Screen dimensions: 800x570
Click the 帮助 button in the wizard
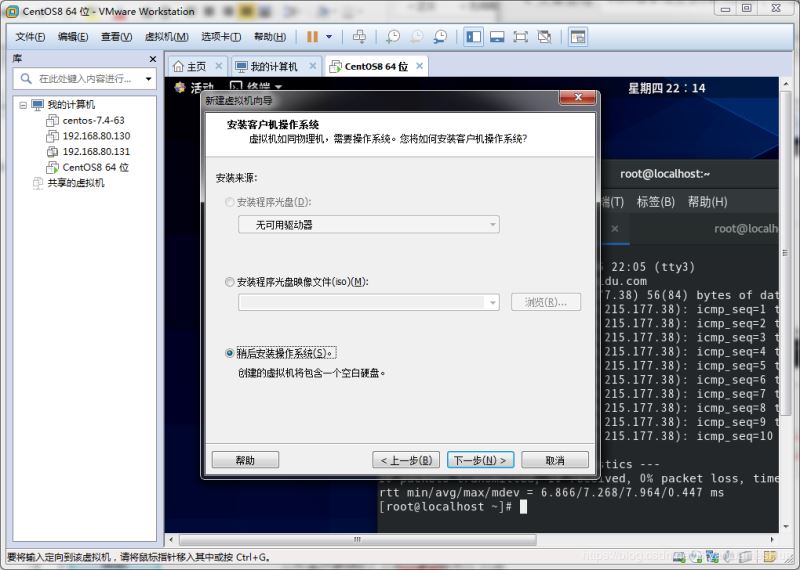(x=245, y=460)
